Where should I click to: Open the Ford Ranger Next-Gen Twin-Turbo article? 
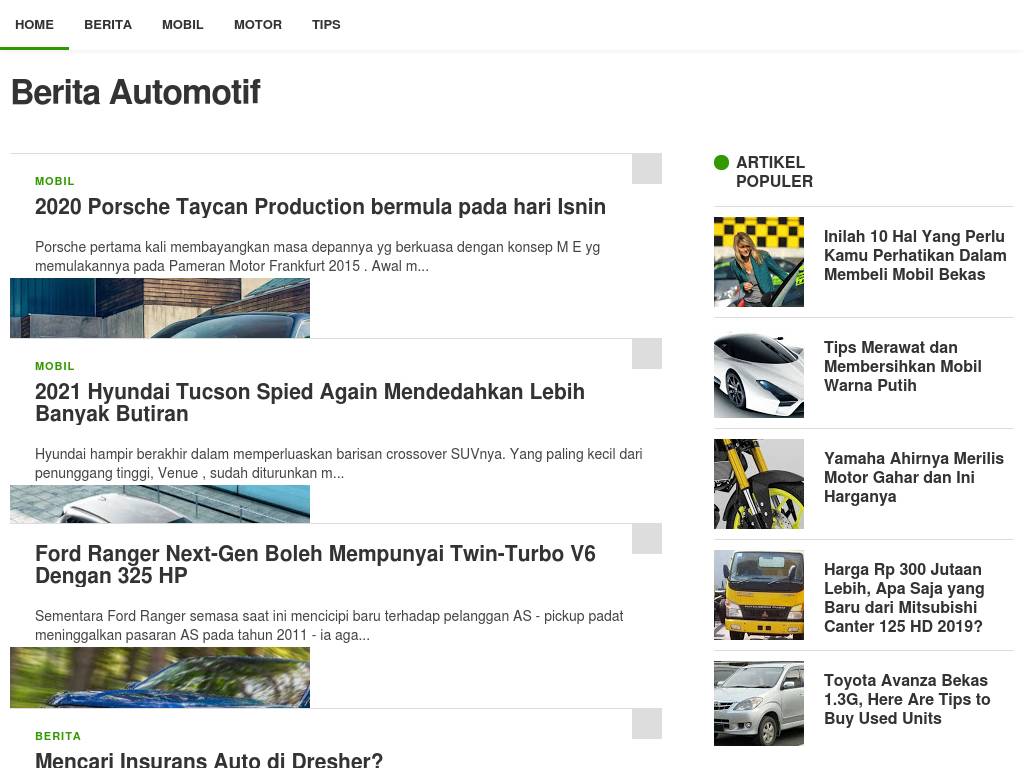pos(315,564)
